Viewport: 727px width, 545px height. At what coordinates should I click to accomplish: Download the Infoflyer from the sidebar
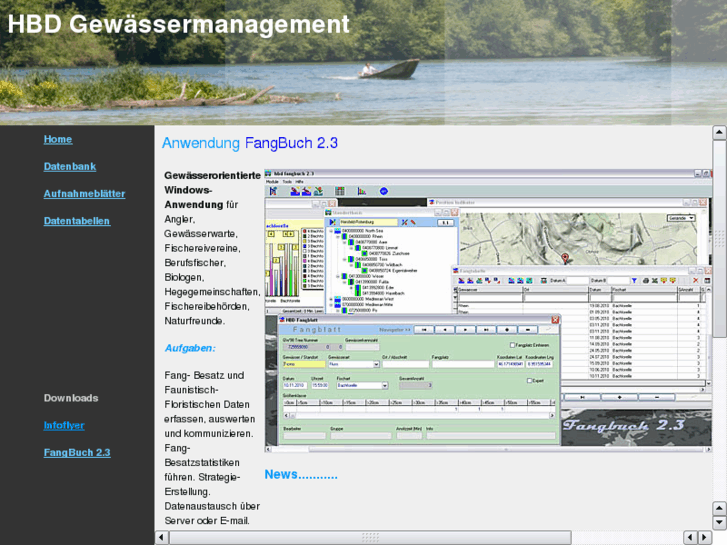tap(64, 425)
